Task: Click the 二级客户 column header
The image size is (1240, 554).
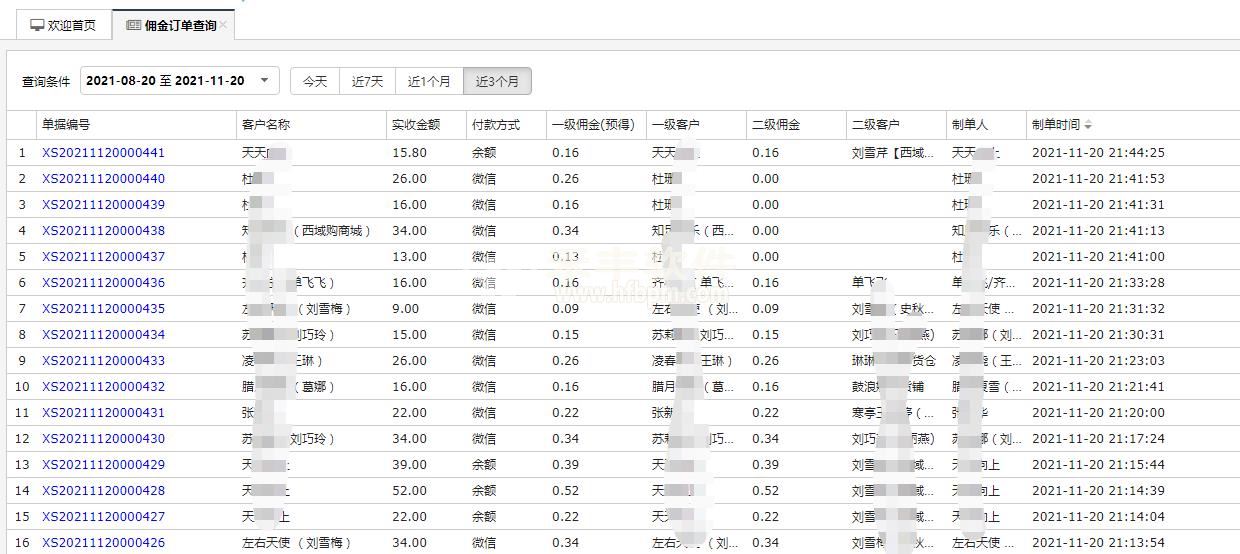Action: [x=876, y=125]
